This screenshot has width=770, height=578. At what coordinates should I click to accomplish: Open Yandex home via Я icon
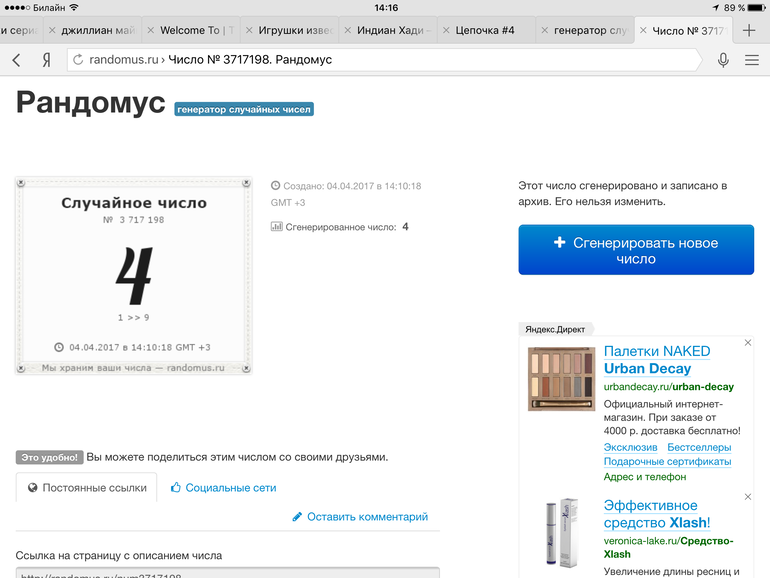(x=46, y=60)
